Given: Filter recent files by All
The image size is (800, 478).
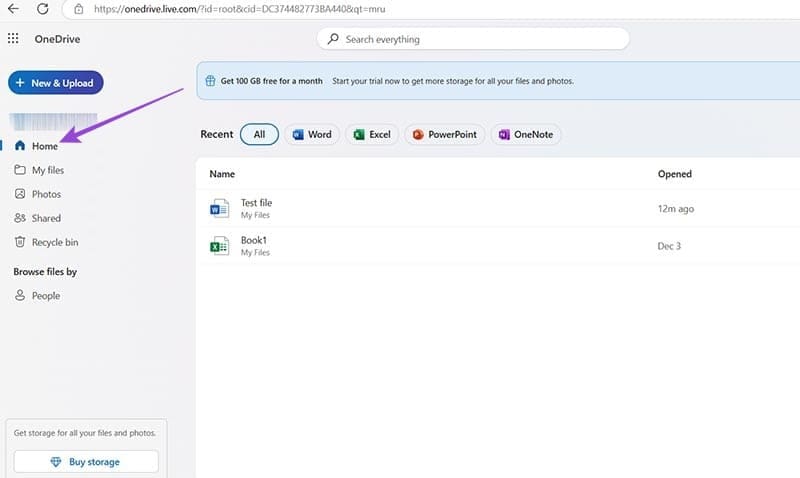Looking at the screenshot, I should pos(259,134).
